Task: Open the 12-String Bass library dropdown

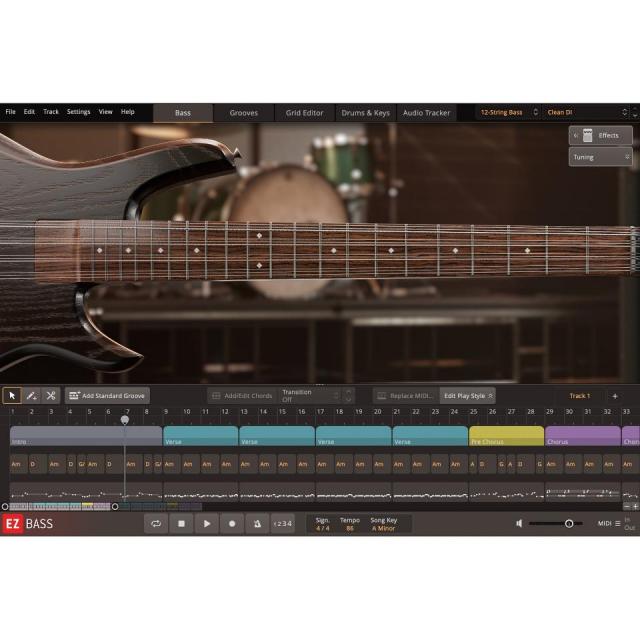Action: 507,113
